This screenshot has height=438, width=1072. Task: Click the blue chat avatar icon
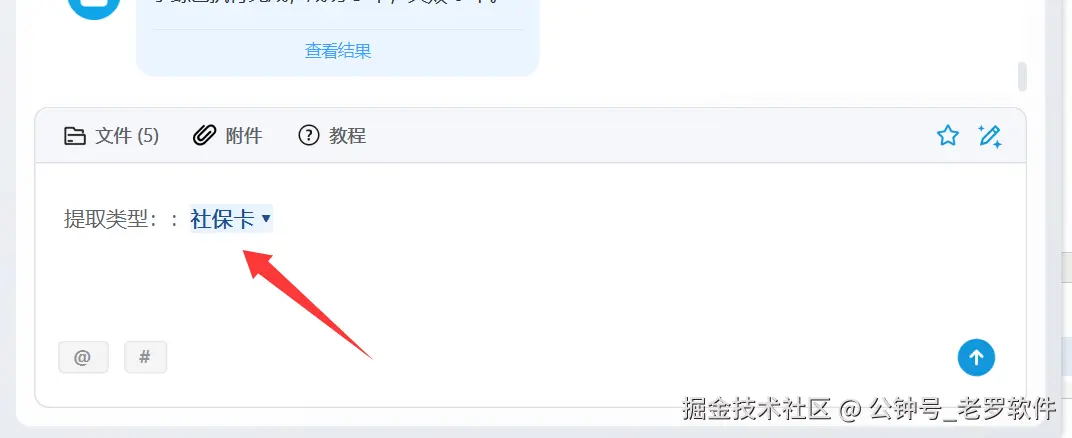(x=94, y=7)
